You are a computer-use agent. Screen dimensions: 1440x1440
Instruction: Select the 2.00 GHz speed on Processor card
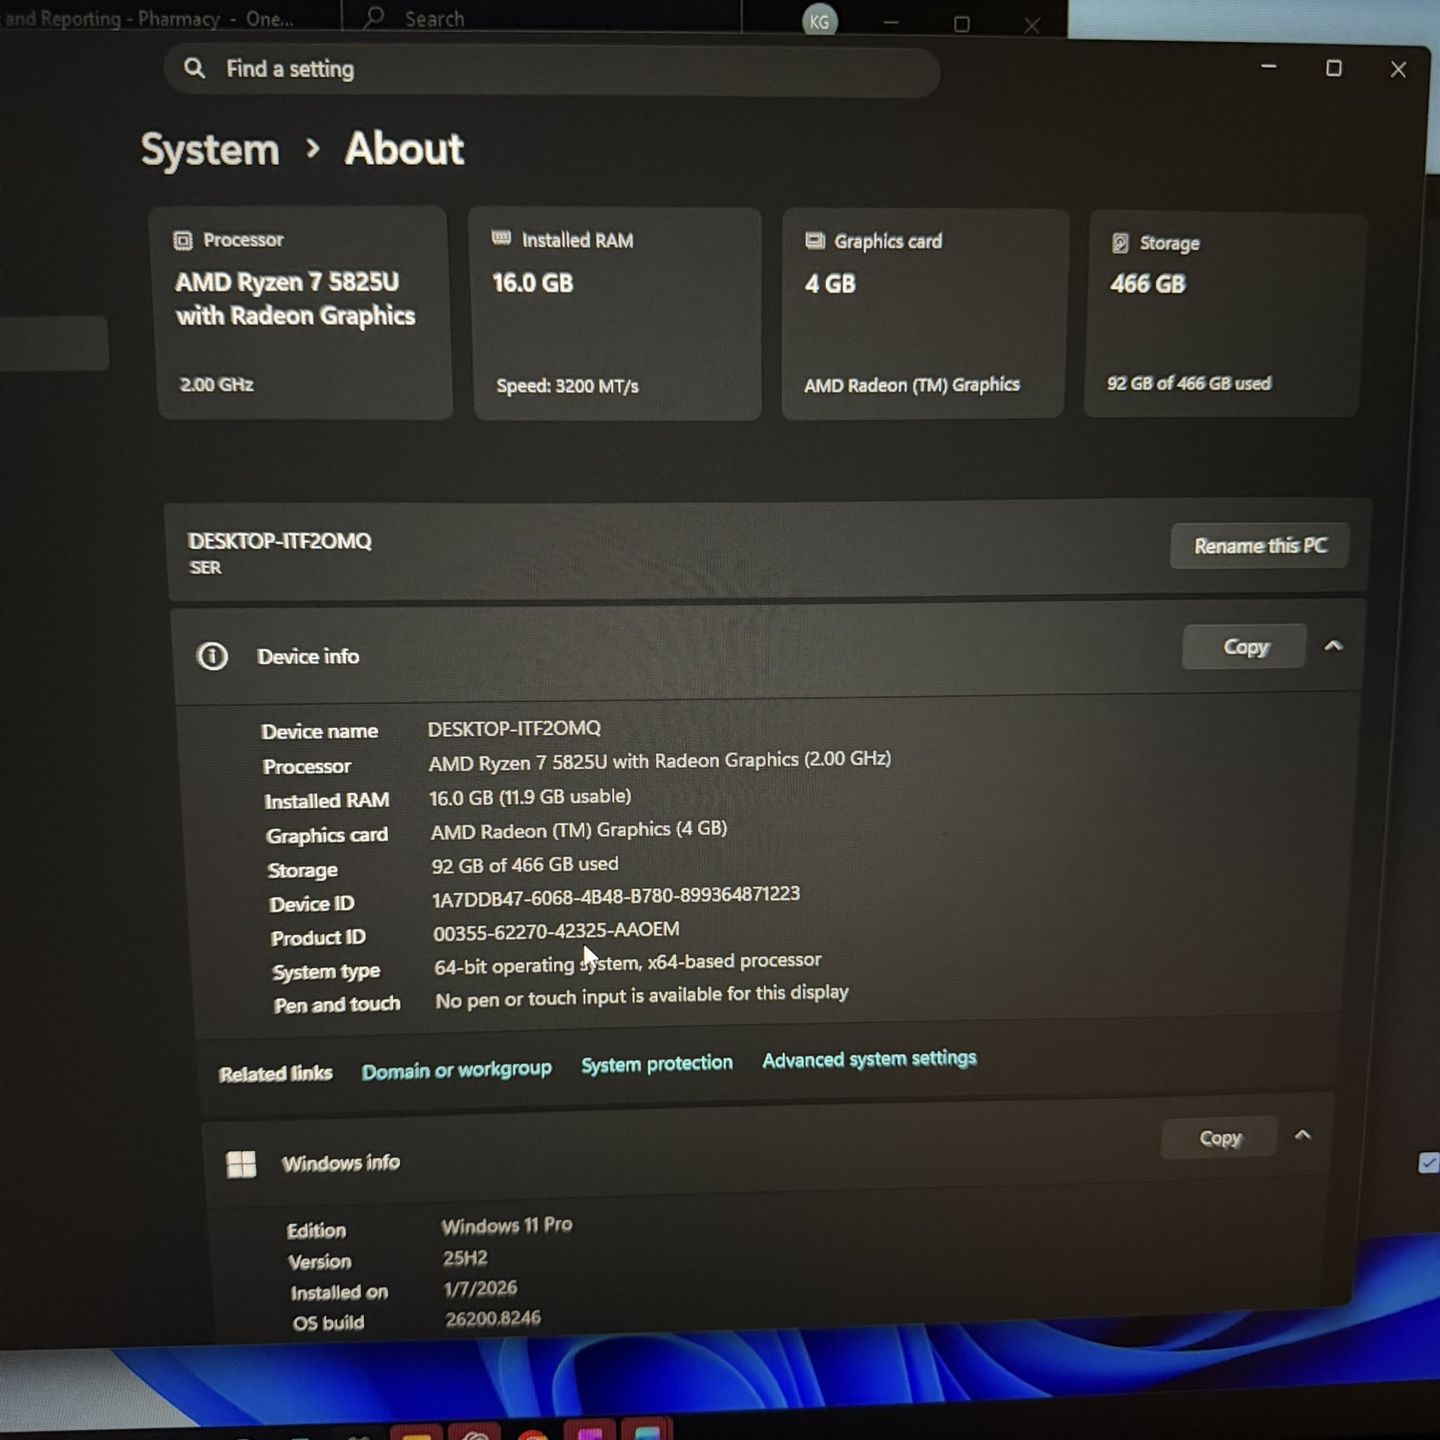coord(216,384)
